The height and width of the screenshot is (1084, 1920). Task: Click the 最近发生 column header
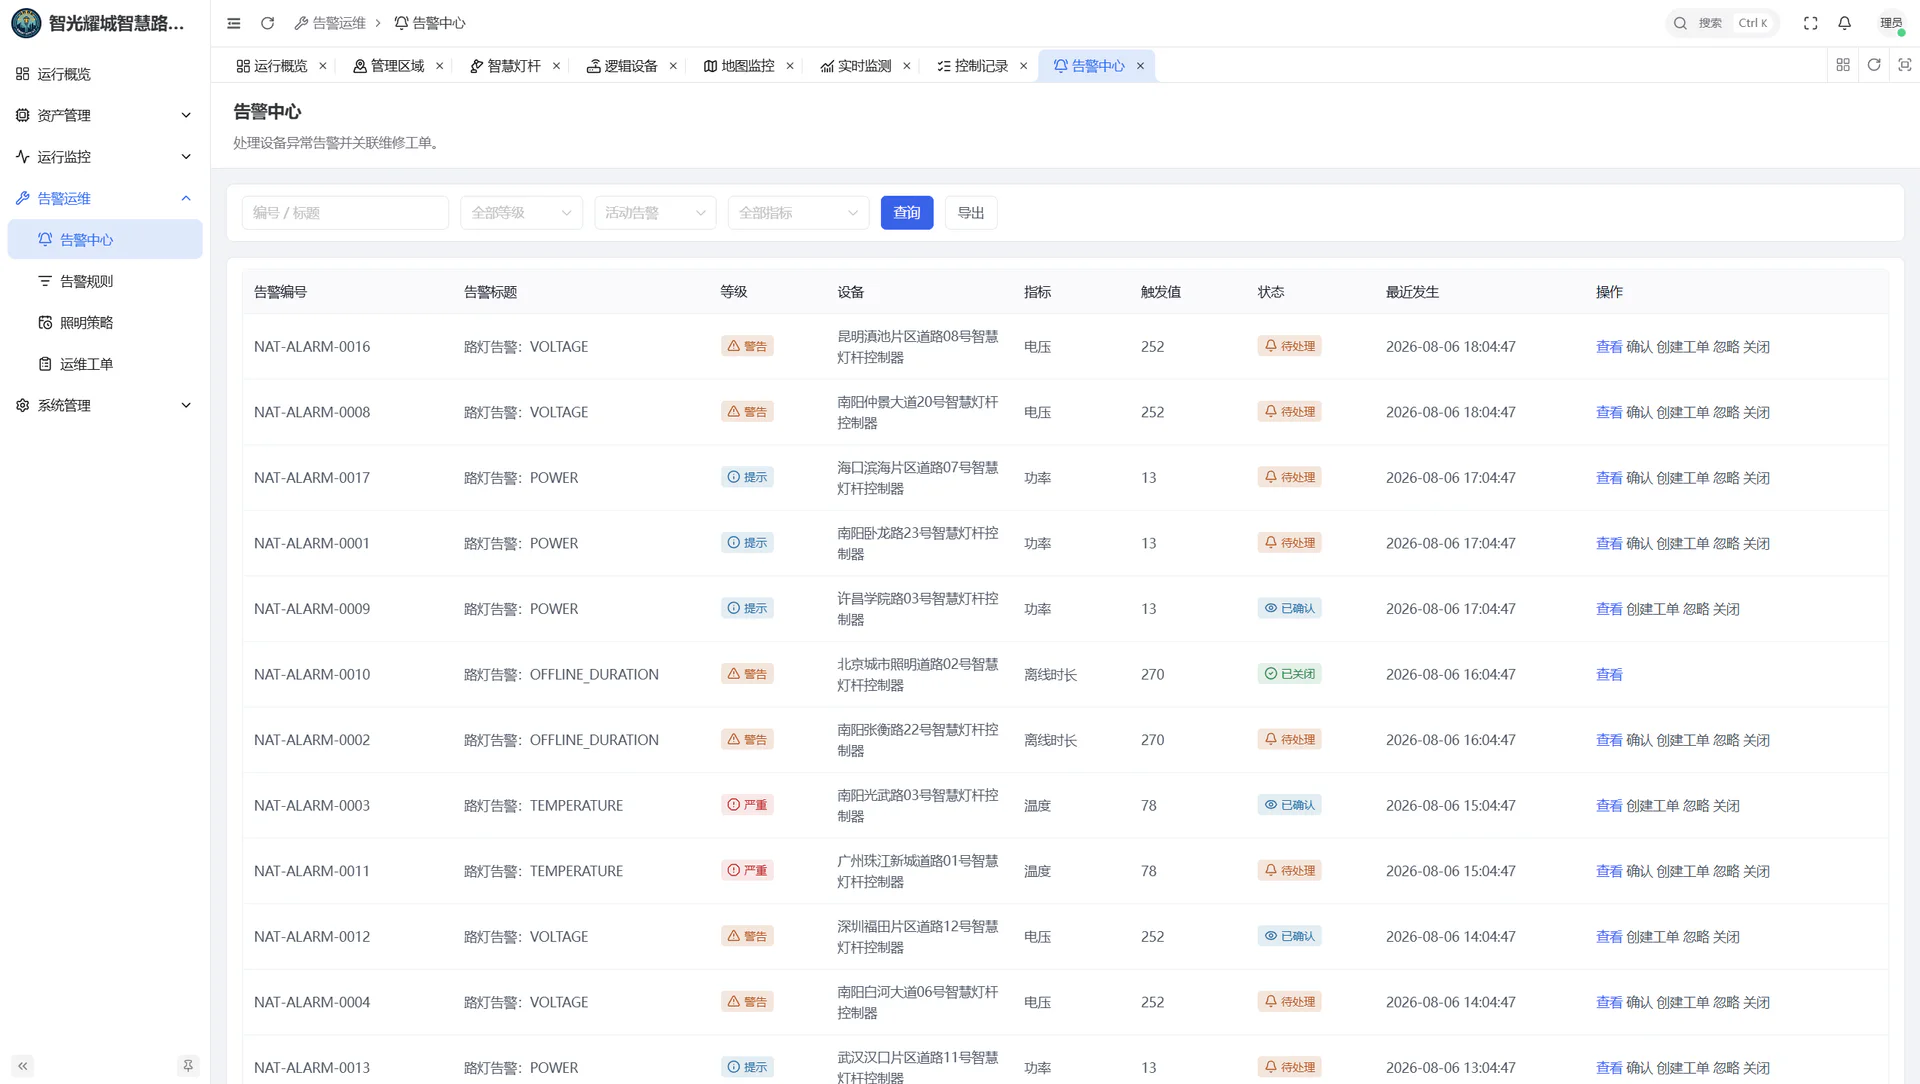tap(1412, 292)
